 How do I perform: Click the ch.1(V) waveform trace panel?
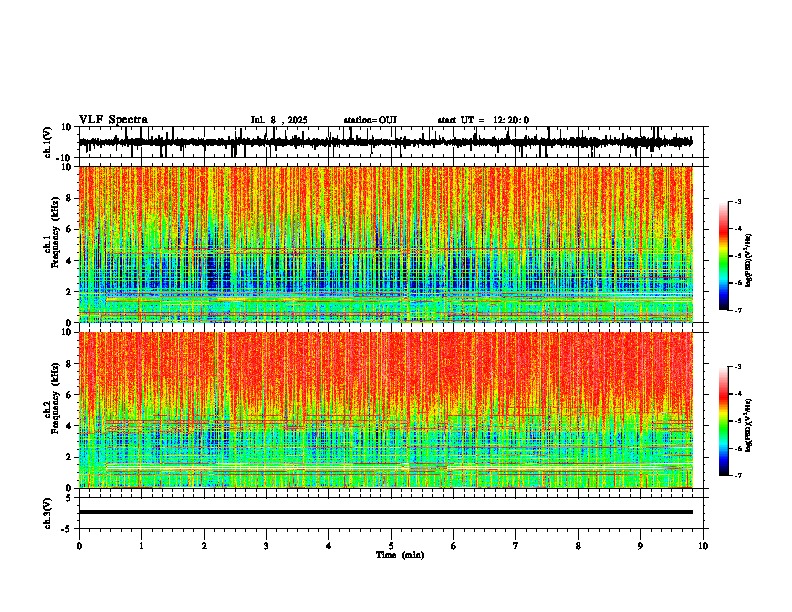point(391,142)
